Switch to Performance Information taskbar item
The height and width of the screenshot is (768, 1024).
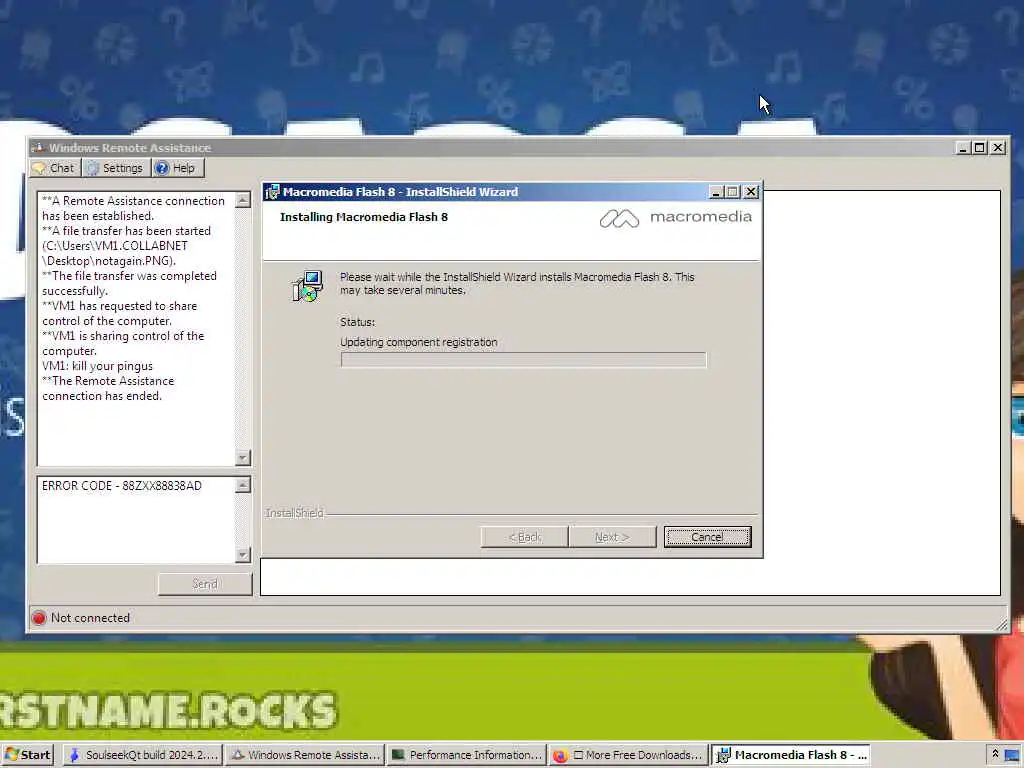tap(466, 755)
